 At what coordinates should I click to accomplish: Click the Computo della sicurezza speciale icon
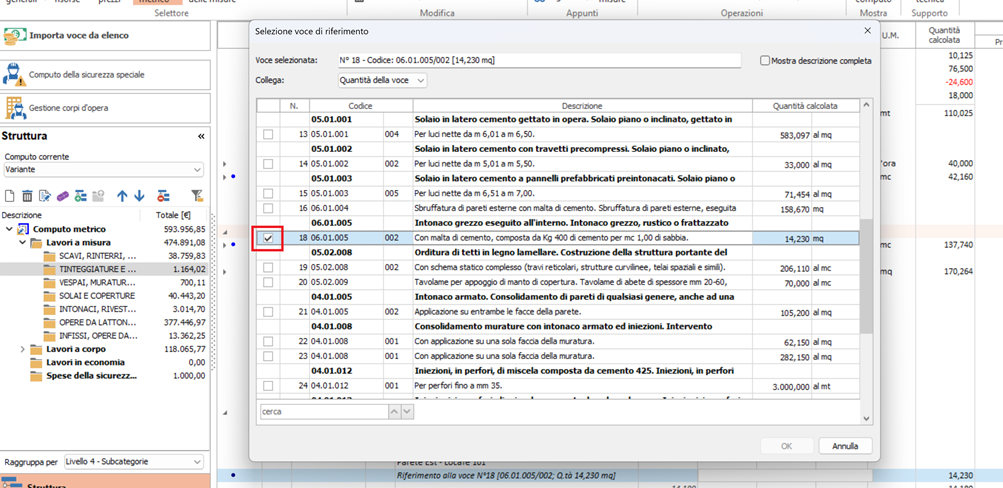tap(14, 75)
